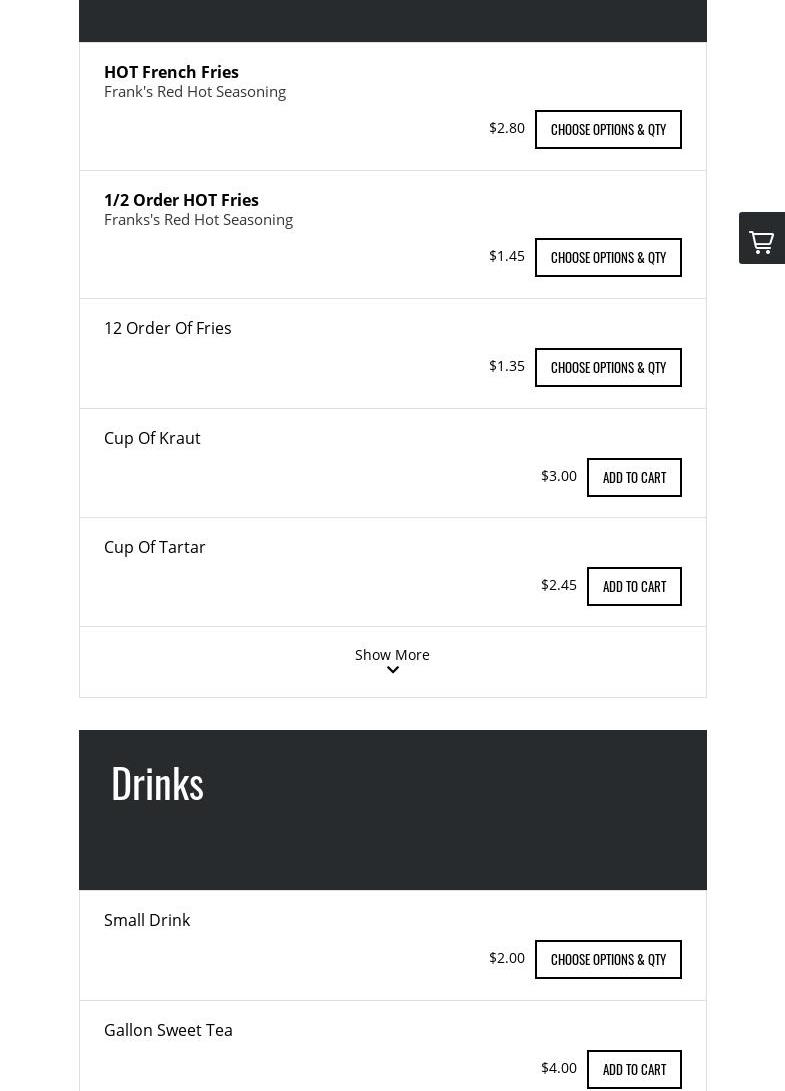
Task: Add Gallon Sweet Tea to cart
Action: (634, 1069)
